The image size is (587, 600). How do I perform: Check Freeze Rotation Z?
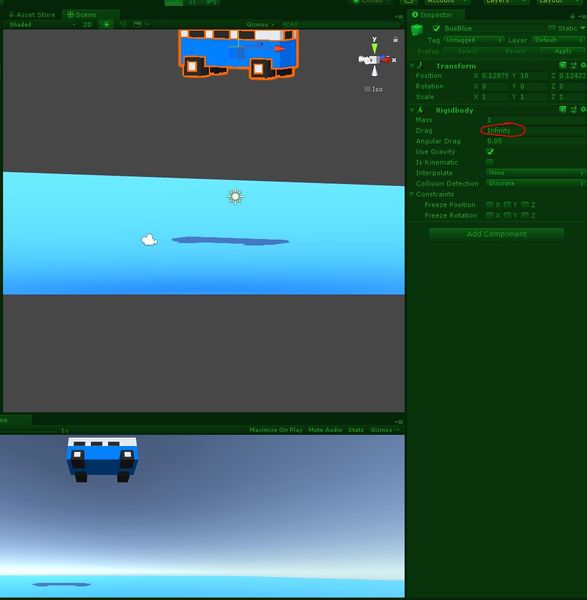525,215
